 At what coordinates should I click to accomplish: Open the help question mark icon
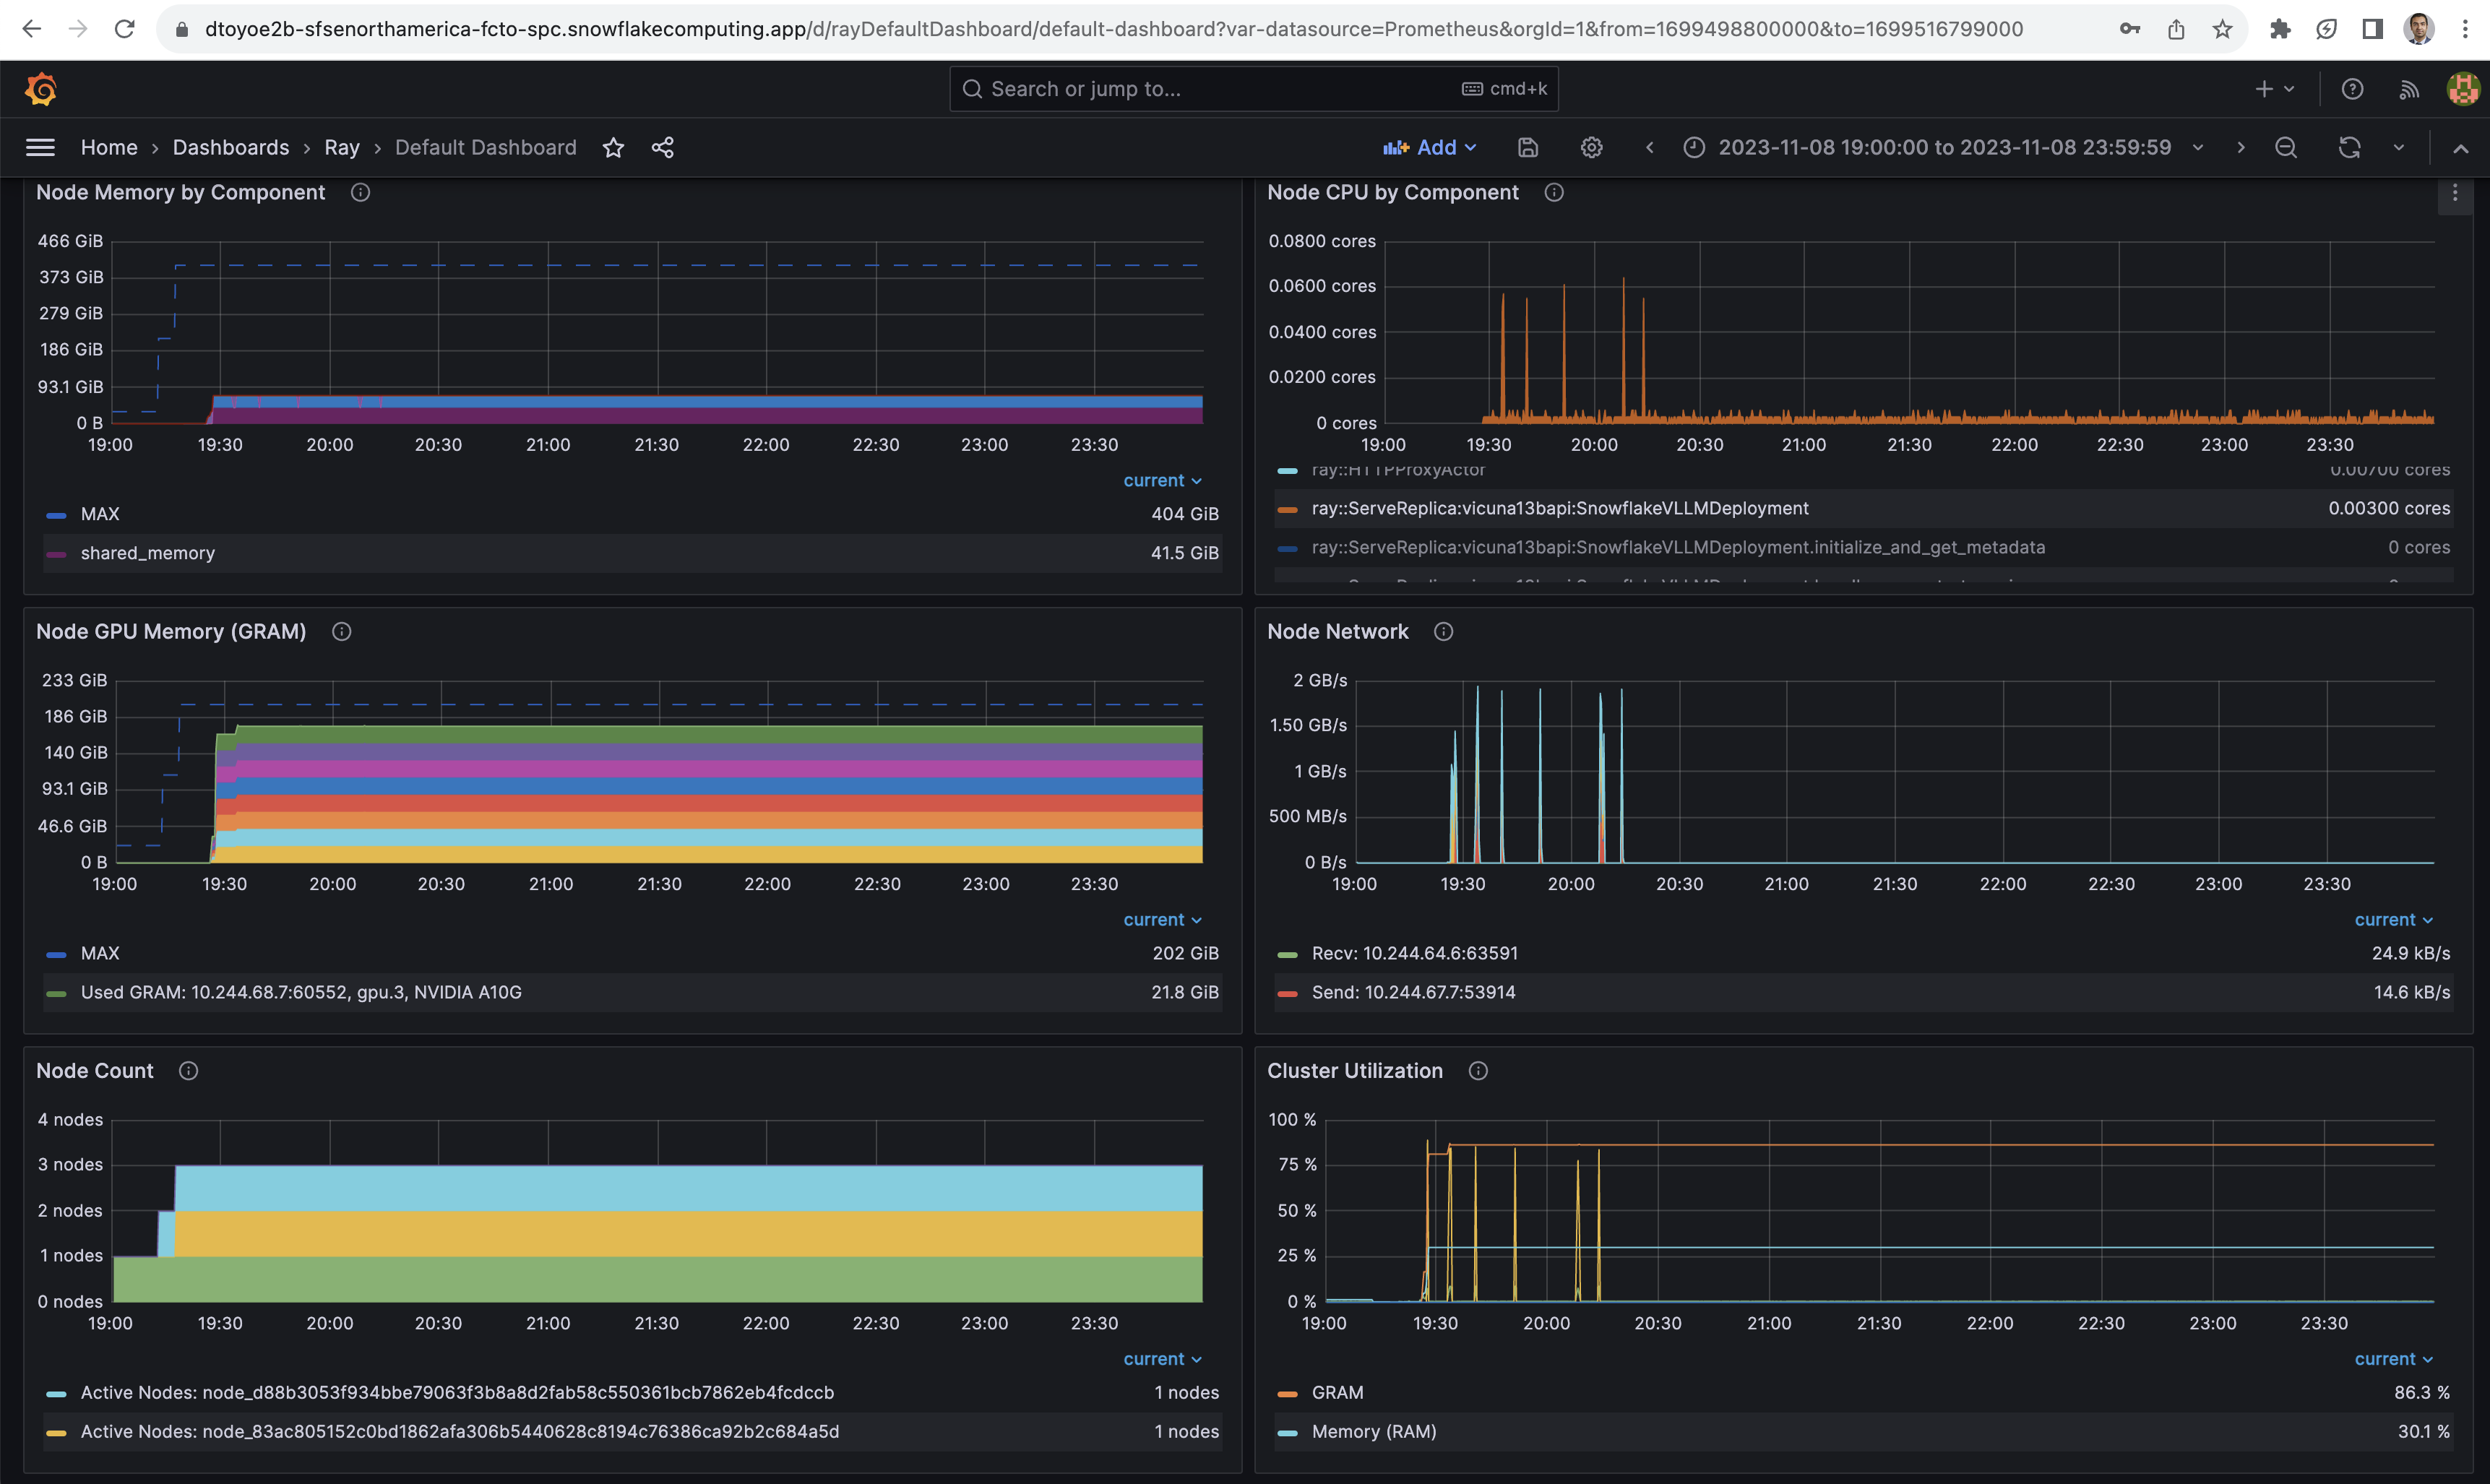pyautogui.click(x=2352, y=89)
